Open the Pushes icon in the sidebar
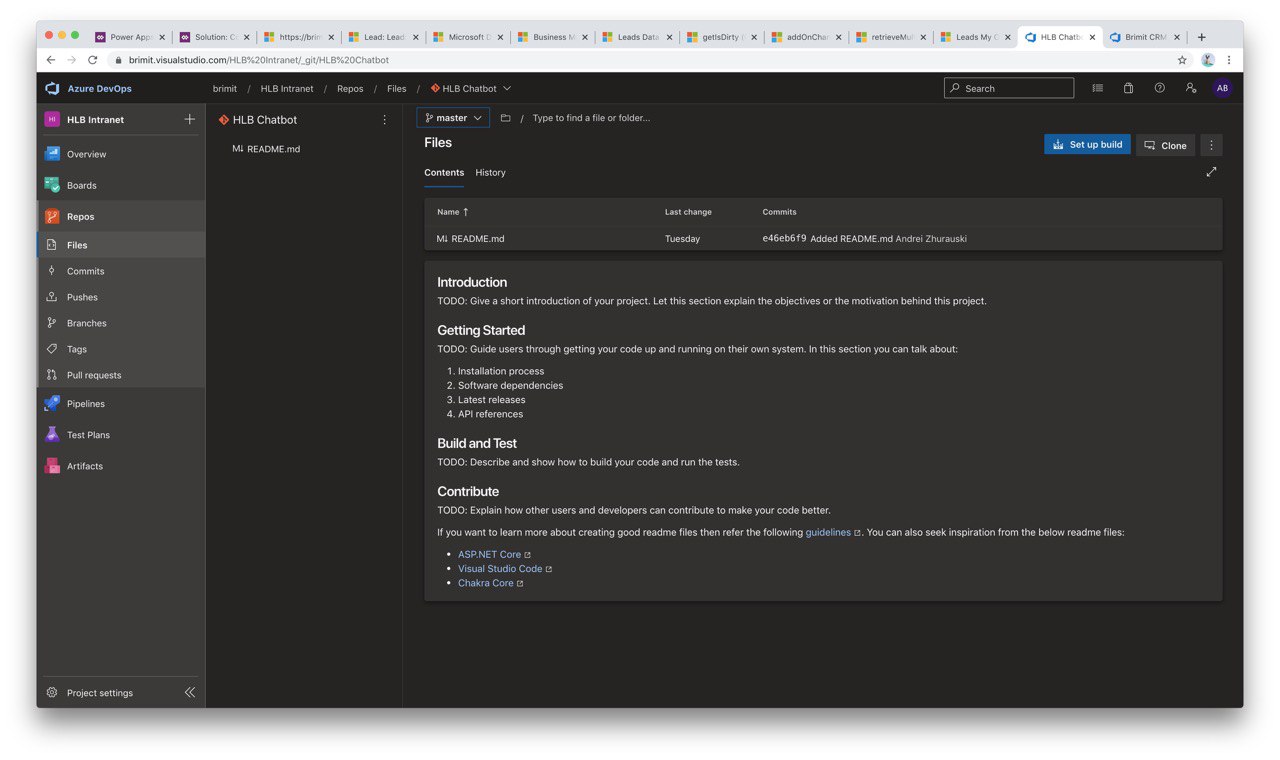 click(x=52, y=297)
